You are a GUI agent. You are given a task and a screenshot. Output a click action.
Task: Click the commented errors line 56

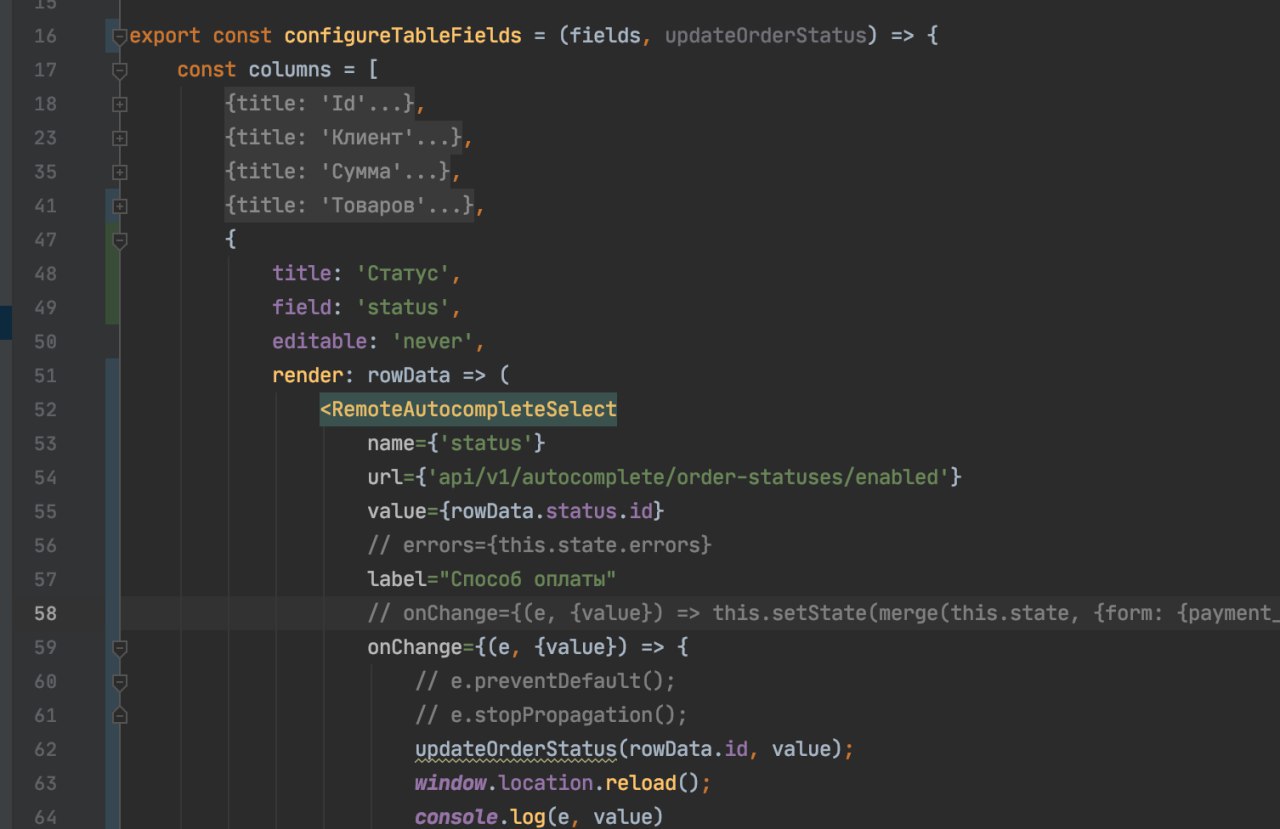[539, 546]
